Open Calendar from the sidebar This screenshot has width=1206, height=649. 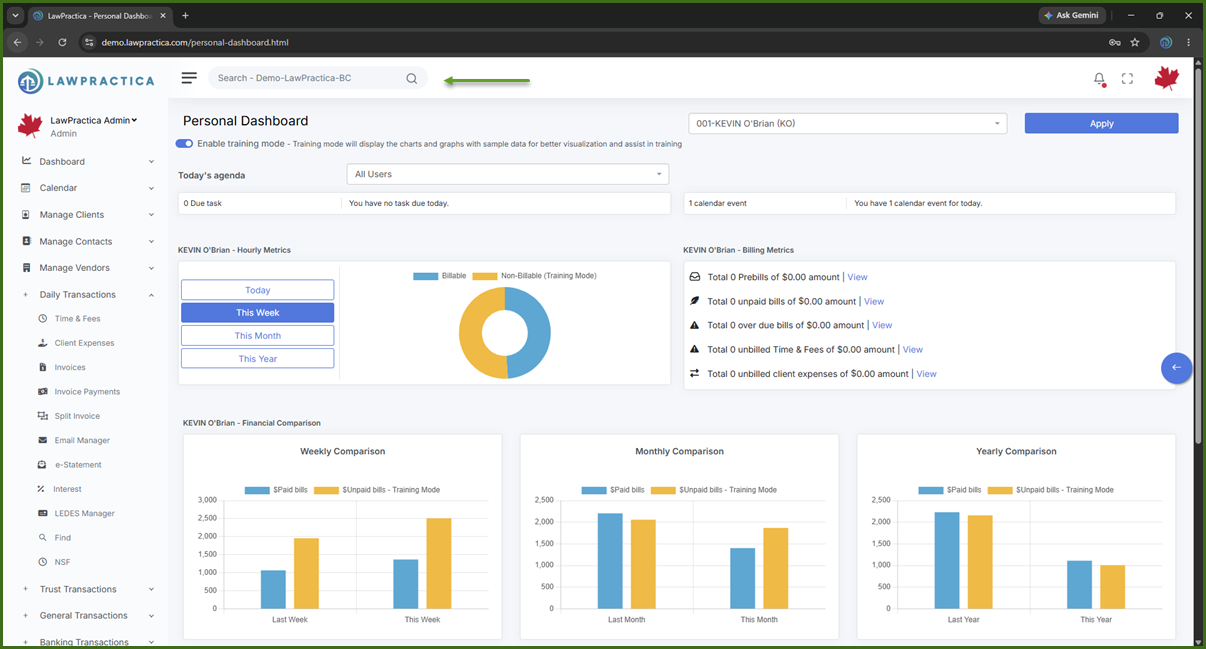coord(58,188)
